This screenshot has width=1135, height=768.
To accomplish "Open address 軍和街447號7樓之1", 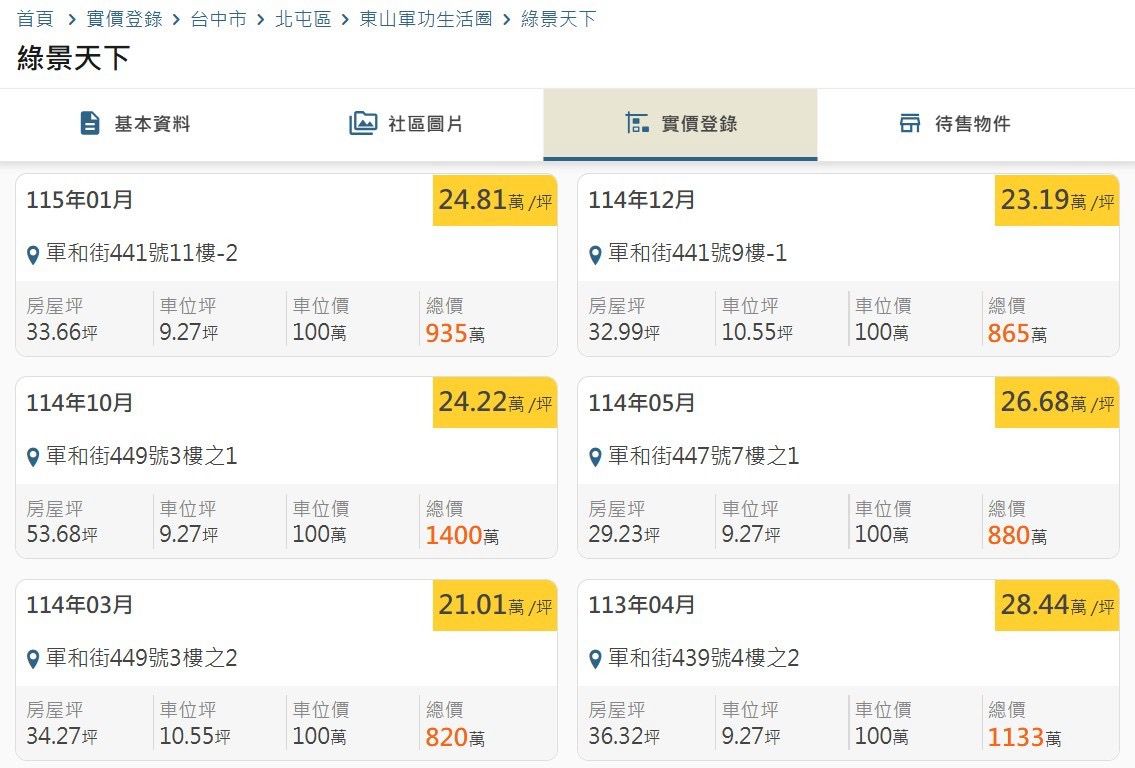I will 703,457.
